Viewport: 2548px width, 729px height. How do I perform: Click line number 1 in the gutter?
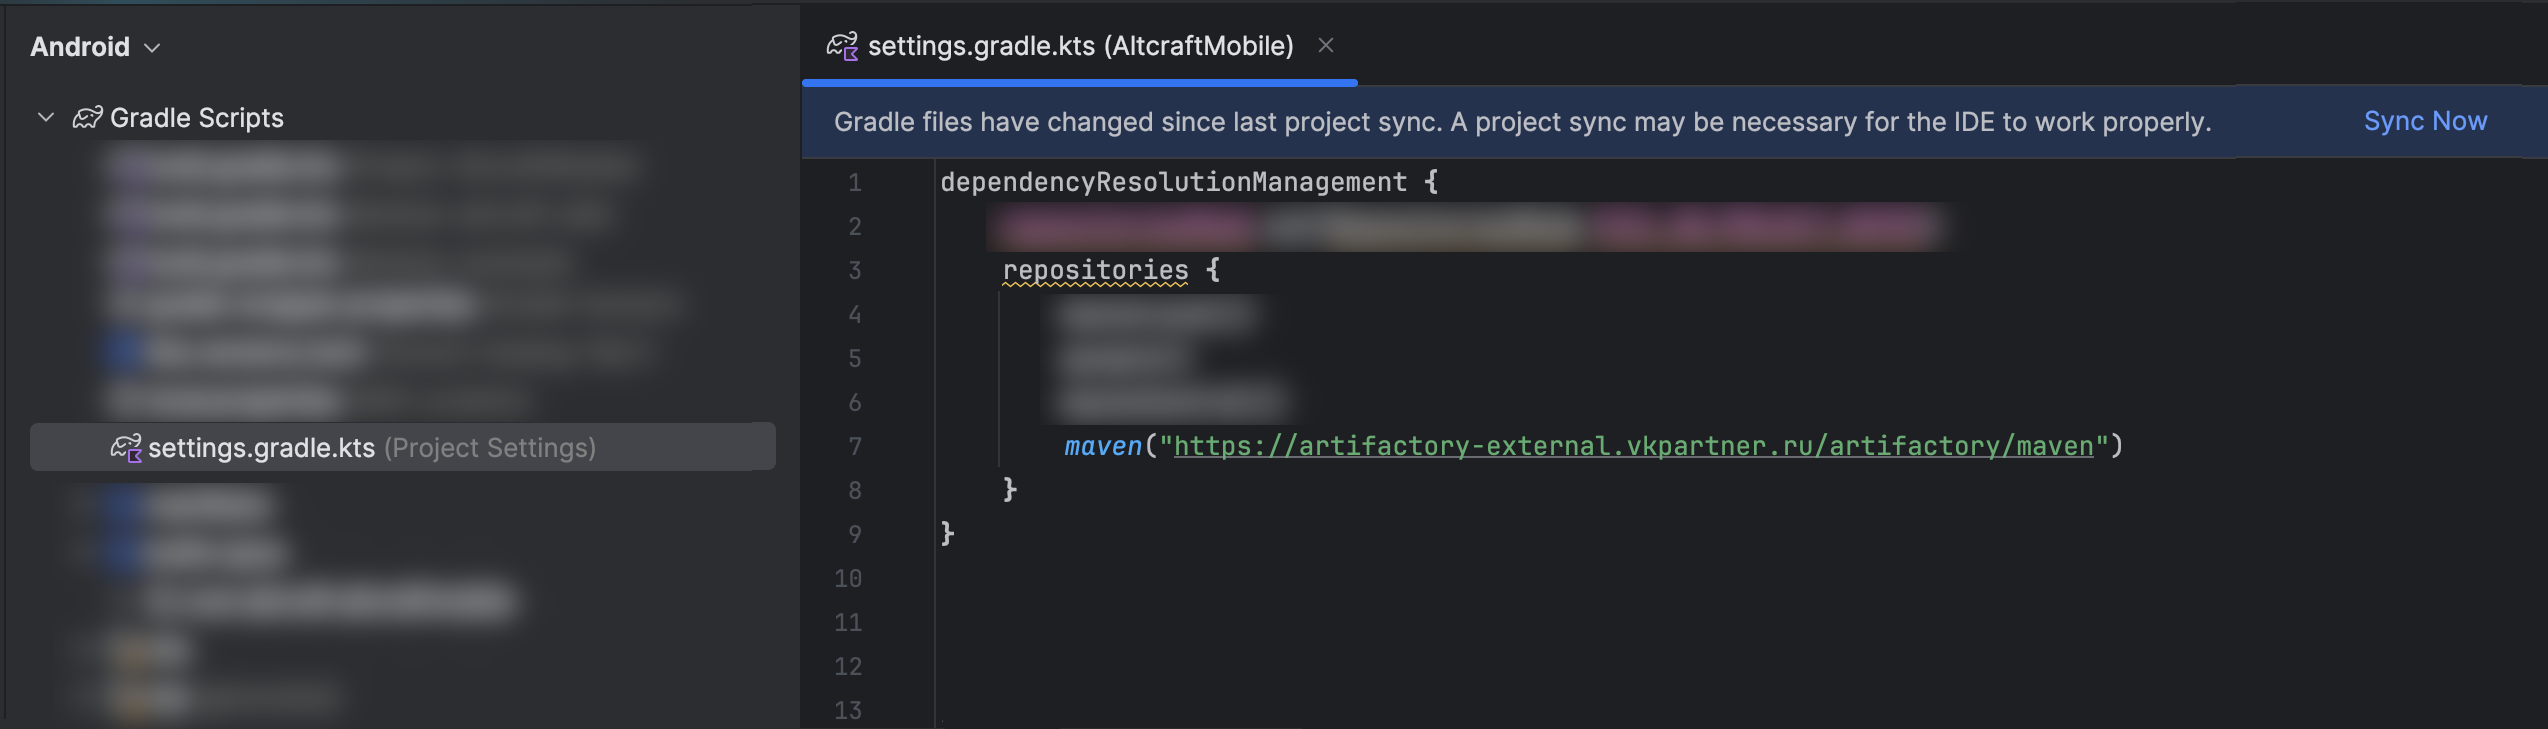tap(854, 183)
